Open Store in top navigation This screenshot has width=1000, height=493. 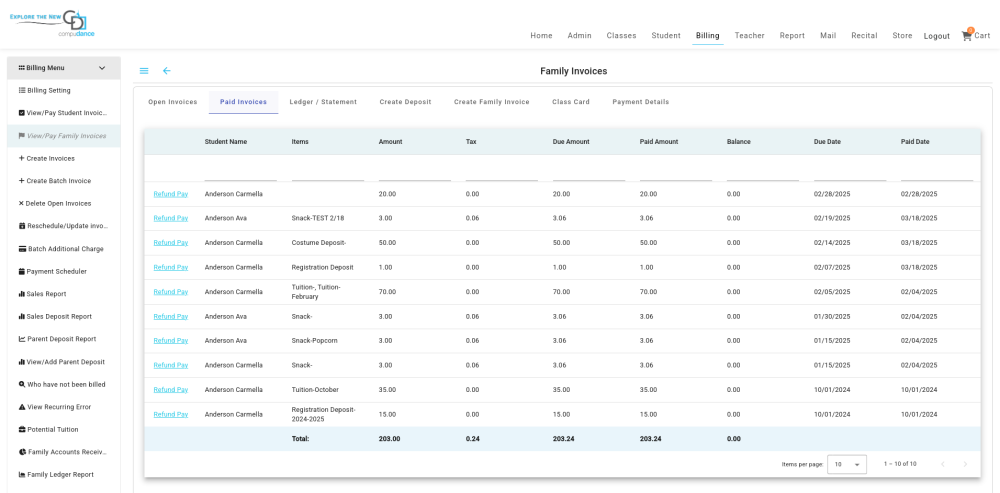(902, 36)
